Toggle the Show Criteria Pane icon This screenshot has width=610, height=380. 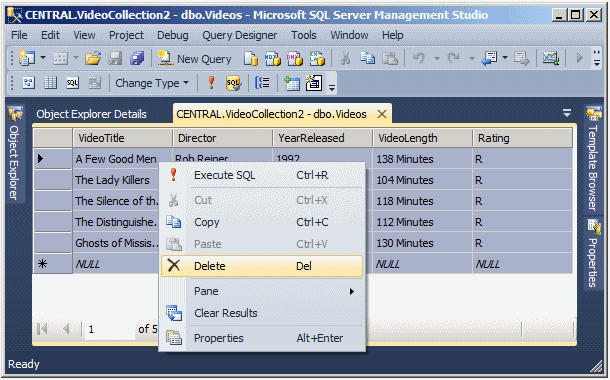[x=51, y=83]
